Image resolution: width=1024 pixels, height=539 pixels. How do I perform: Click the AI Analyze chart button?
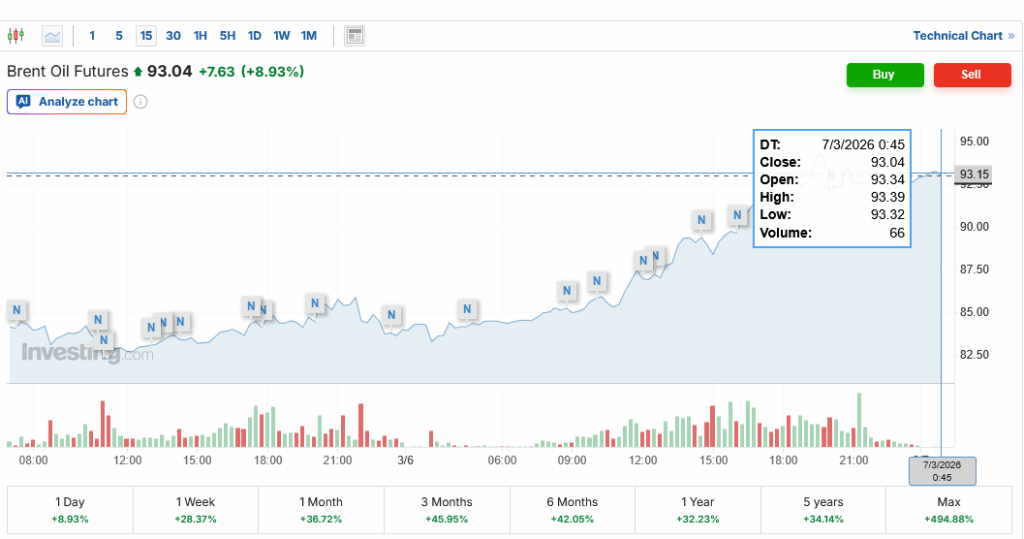(67, 102)
